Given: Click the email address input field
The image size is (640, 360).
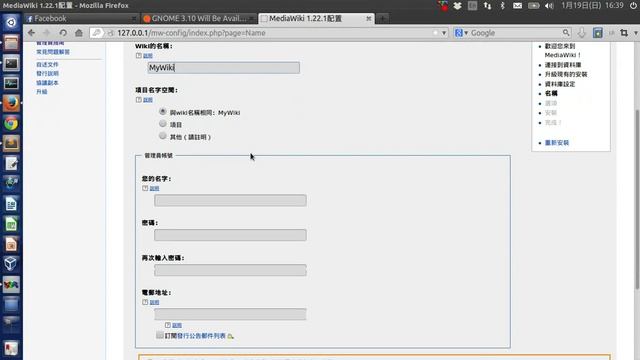Looking at the screenshot, I should (x=230, y=314).
